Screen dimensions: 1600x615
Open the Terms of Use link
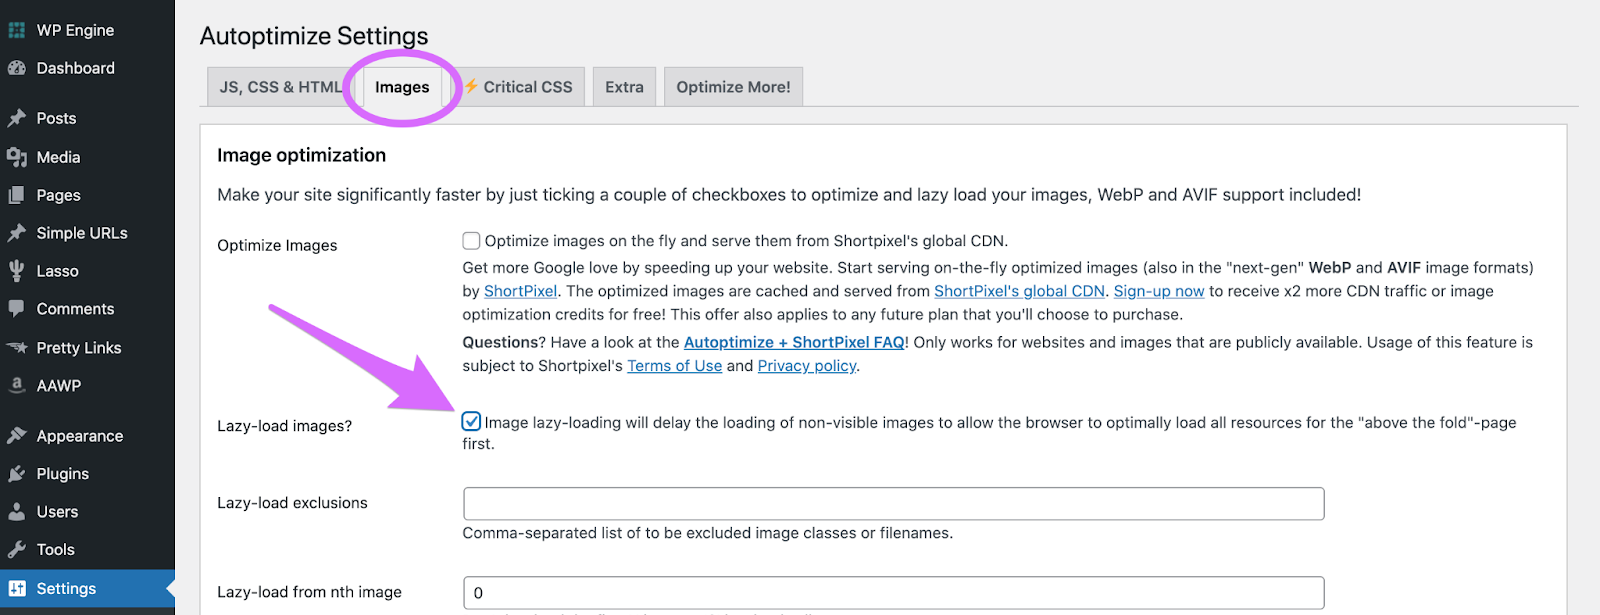(675, 366)
